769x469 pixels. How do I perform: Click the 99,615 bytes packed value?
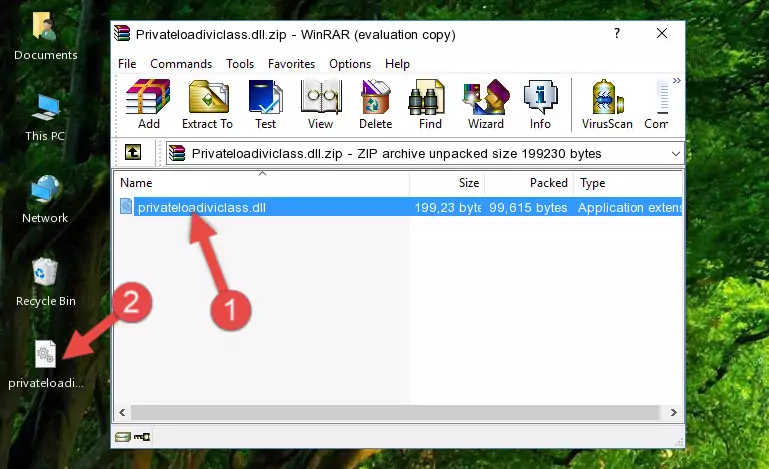pos(528,208)
